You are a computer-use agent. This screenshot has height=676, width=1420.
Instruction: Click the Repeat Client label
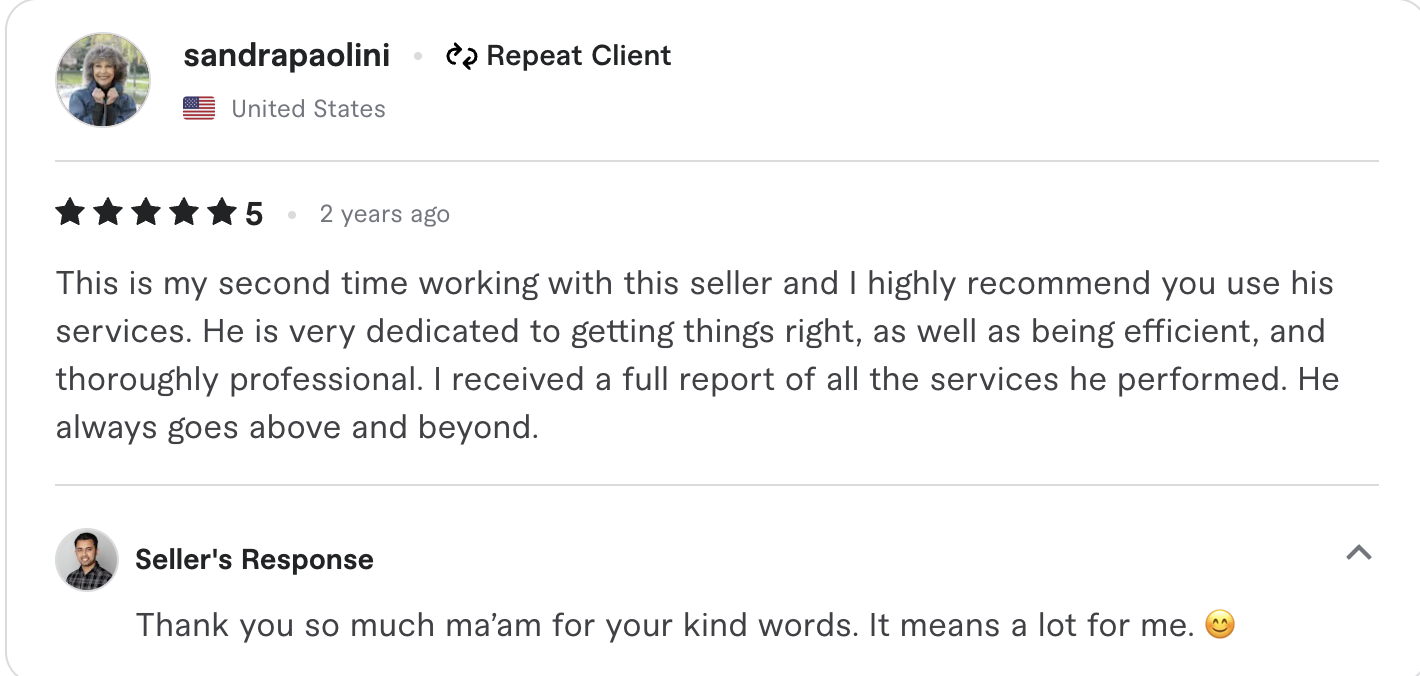[x=578, y=55]
